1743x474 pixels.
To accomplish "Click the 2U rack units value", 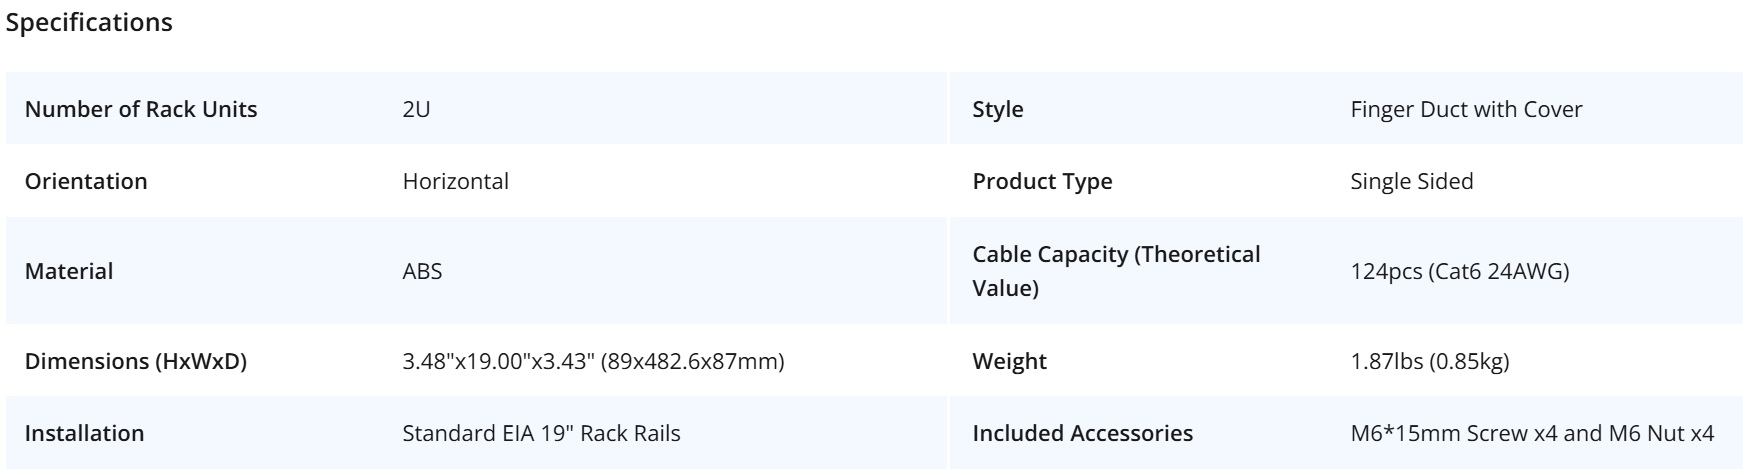I will (x=416, y=109).
